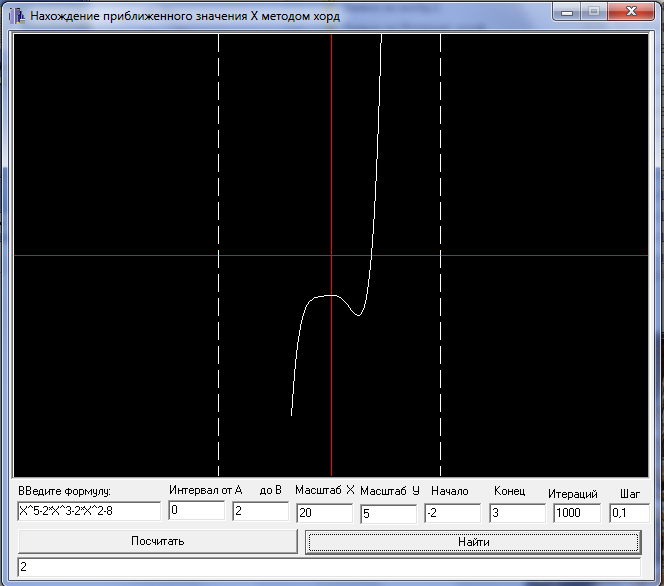
Task: Click the label 'Итераций'
Action: (573, 494)
